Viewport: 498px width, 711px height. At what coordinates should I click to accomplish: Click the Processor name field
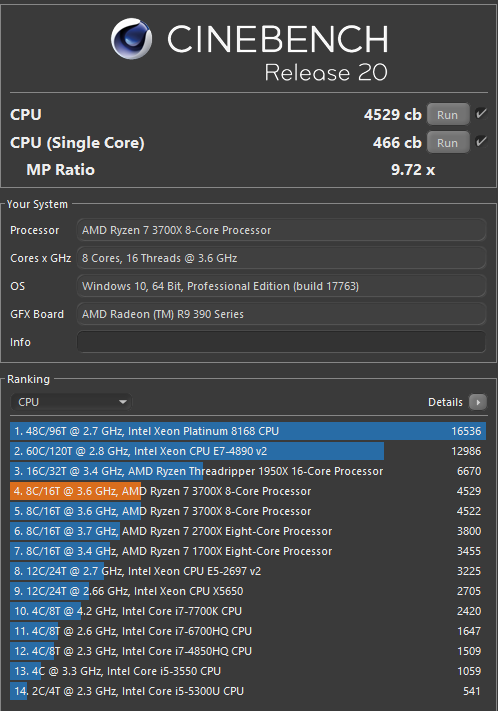coord(281,230)
